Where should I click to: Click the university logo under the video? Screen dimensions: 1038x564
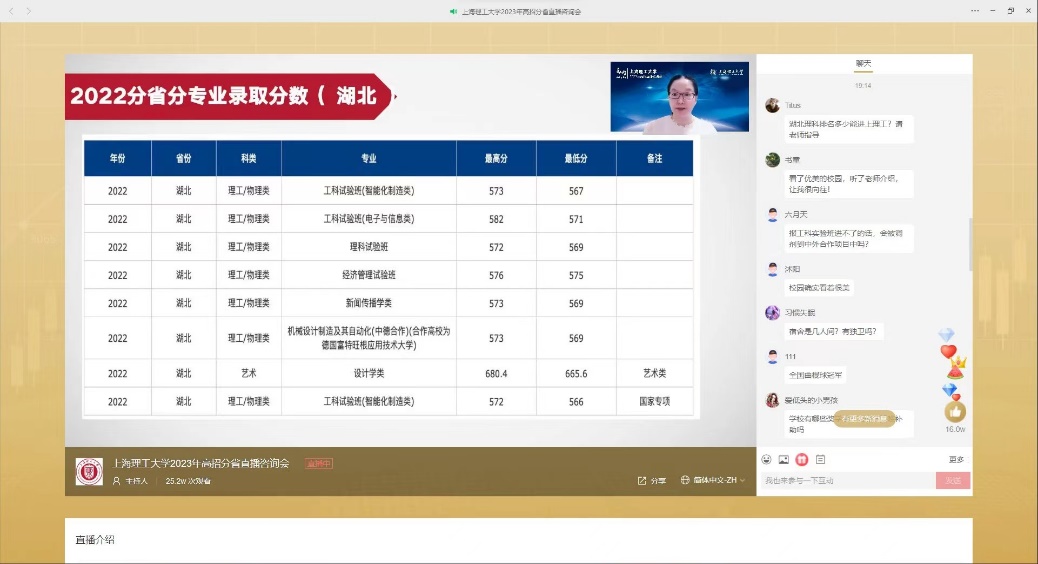(90, 471)
